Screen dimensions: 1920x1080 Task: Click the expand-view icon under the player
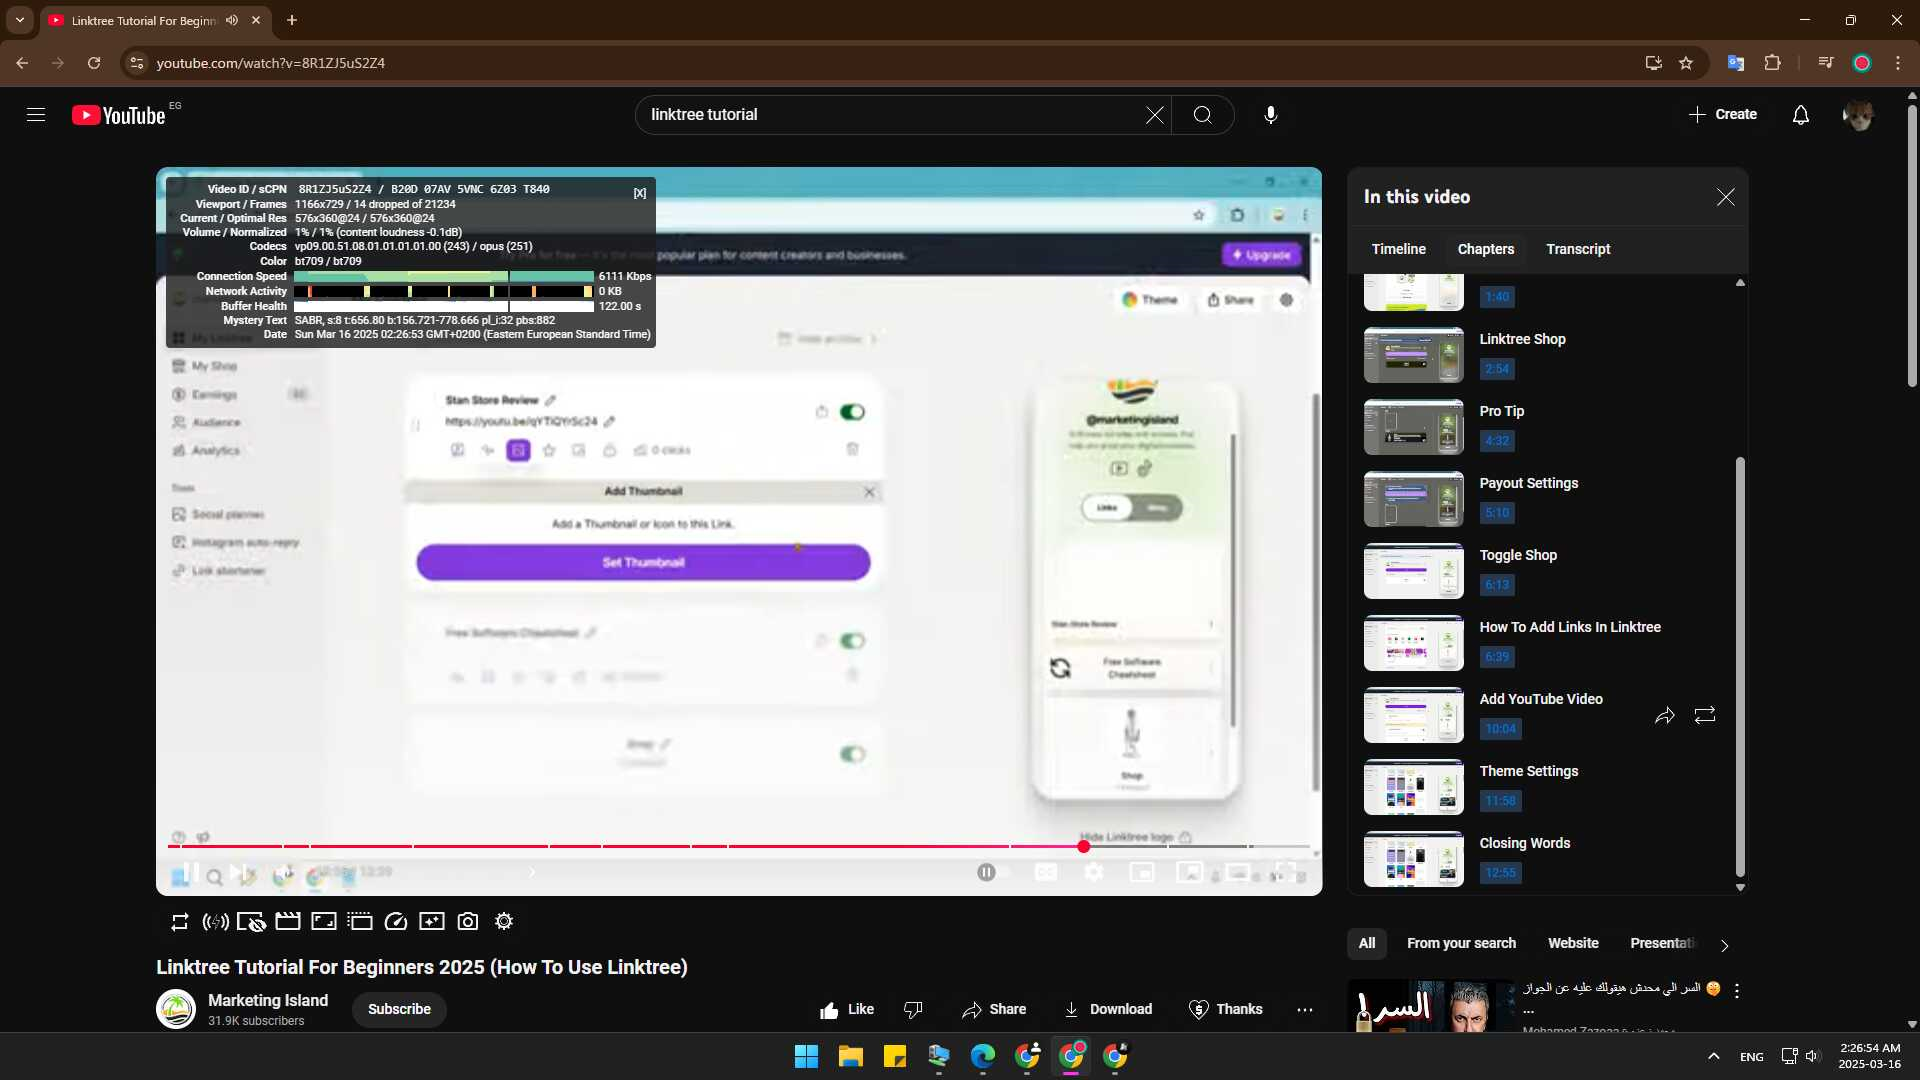(324, 922)
